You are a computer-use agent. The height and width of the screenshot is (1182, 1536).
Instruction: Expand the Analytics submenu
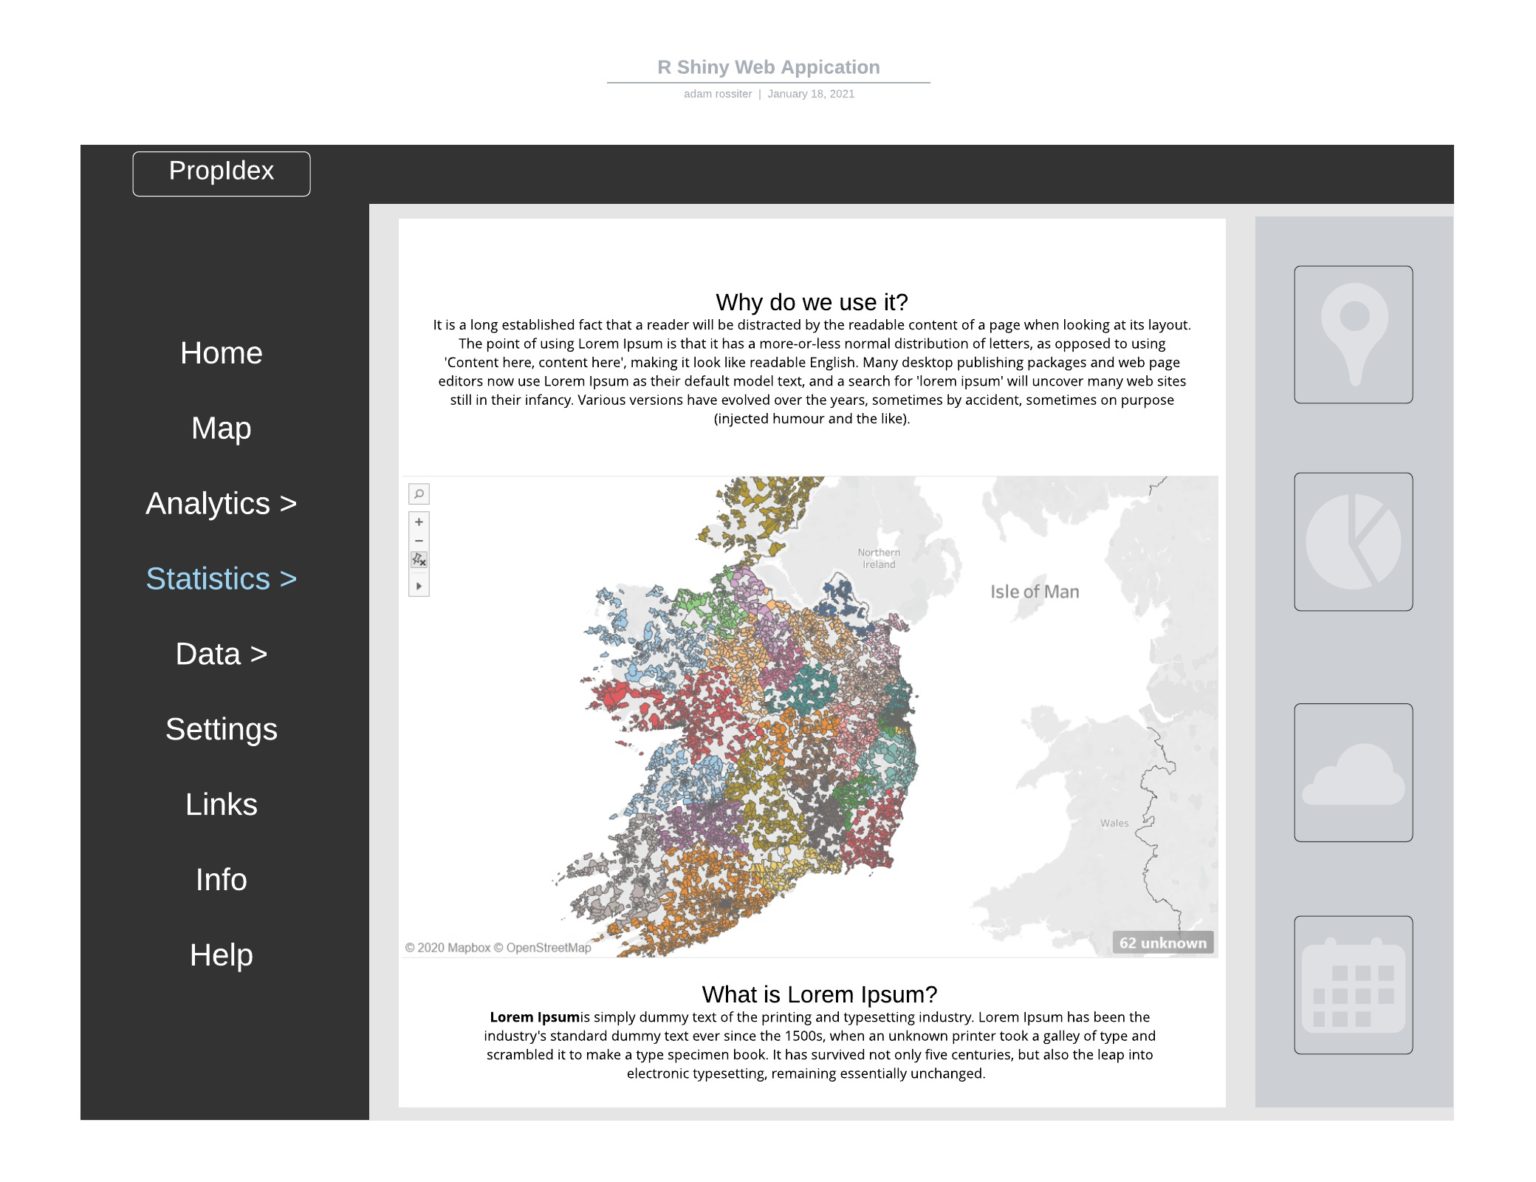(221, 503)
